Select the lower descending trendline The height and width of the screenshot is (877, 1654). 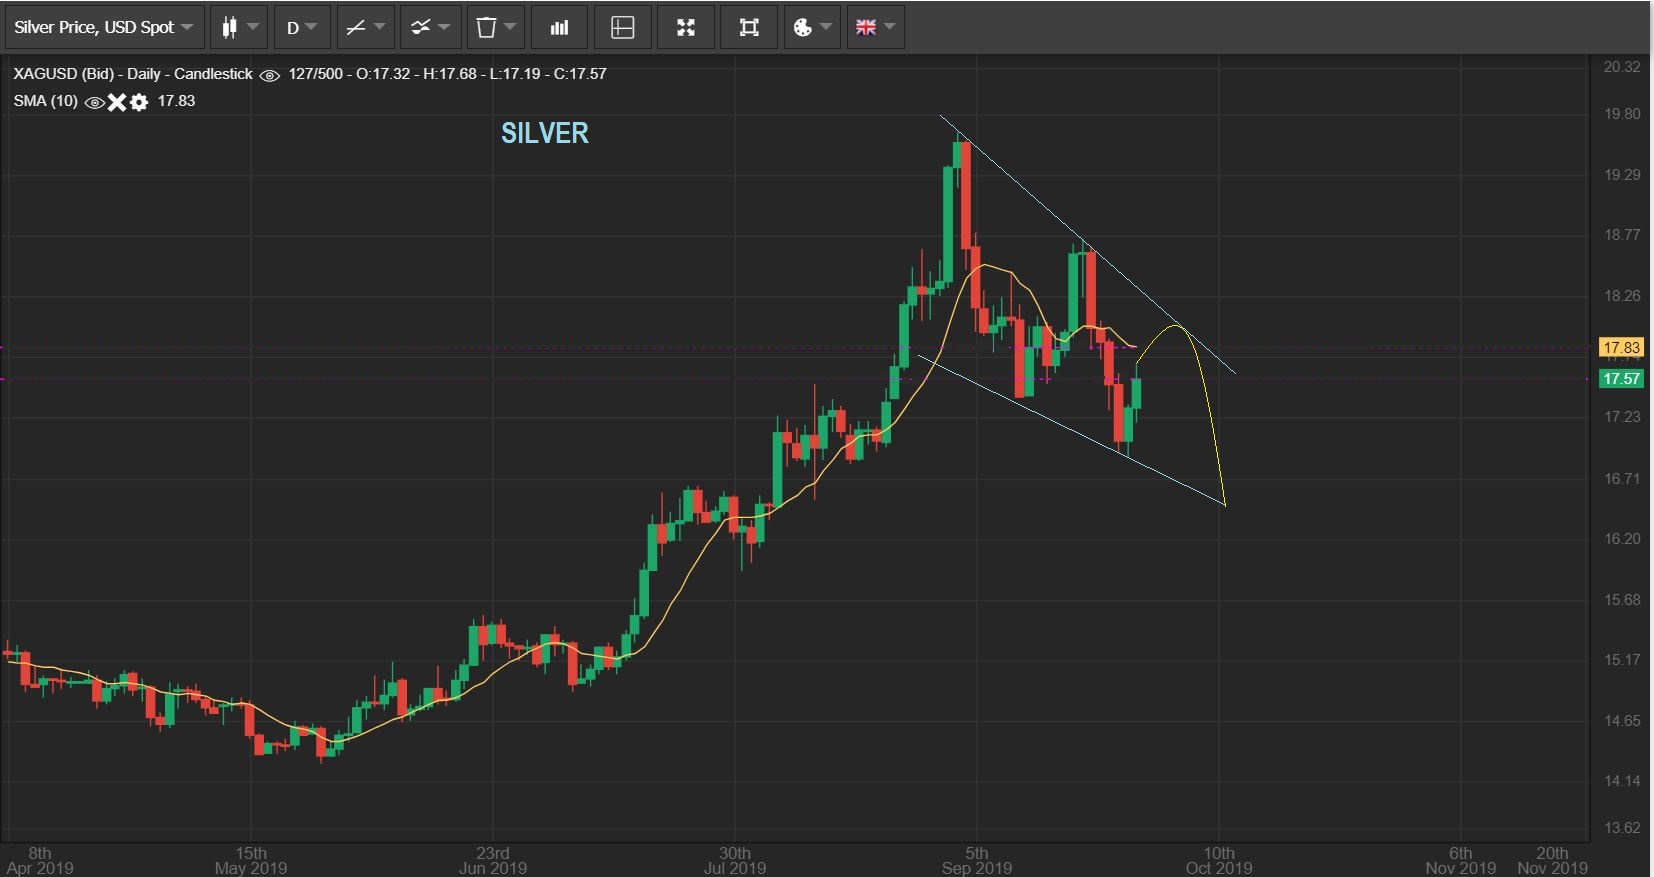coord(1071,430)
